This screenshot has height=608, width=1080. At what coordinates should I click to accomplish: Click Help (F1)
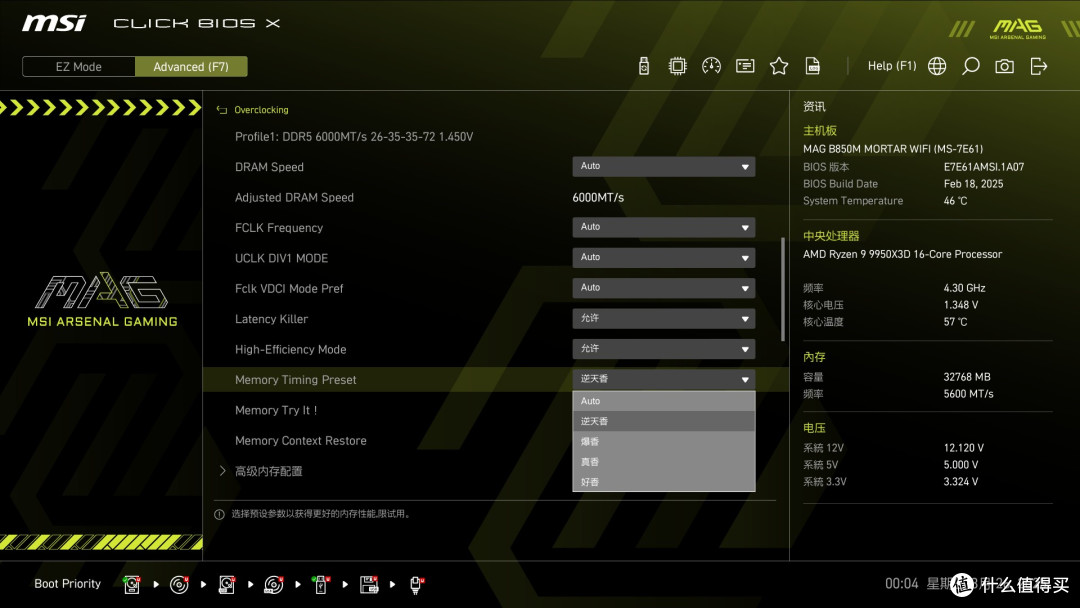coord(892,66)
